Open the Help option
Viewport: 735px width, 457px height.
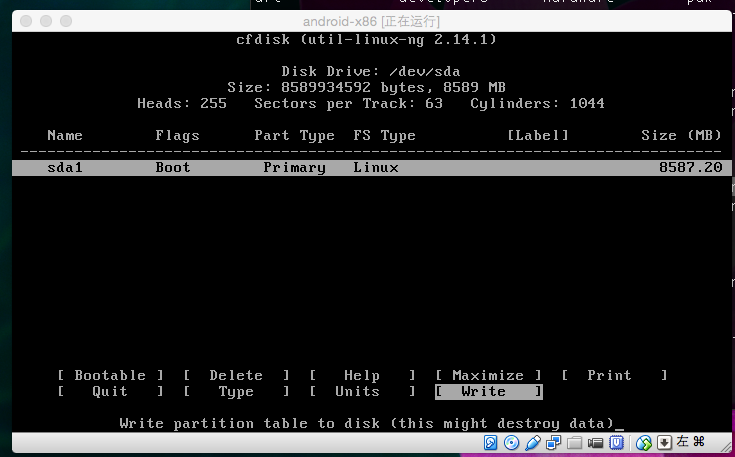362,376
